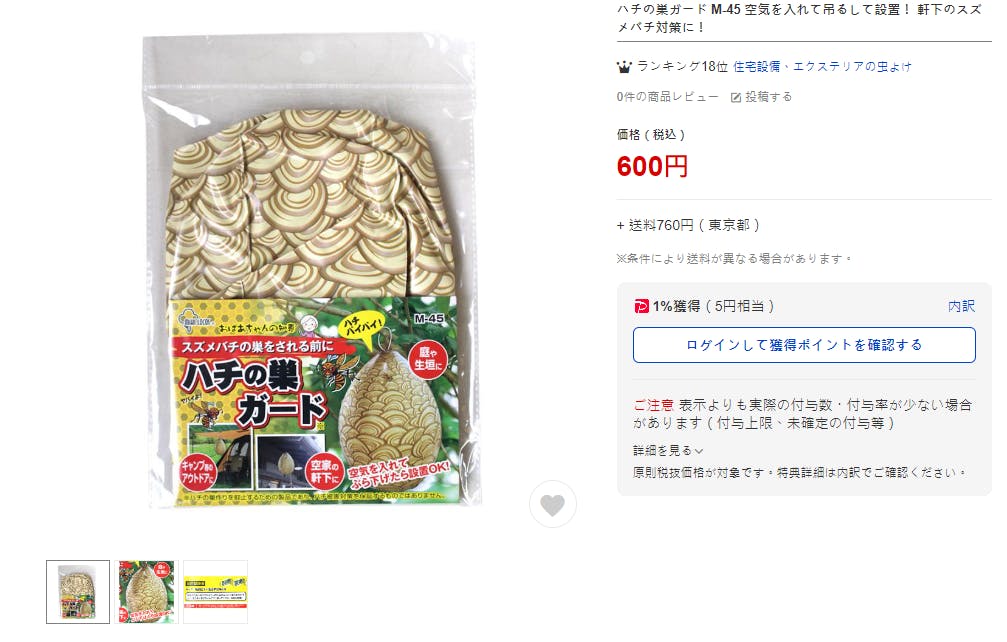Click the heart favorite icon
1007x642 pixels.
point(552,505)
